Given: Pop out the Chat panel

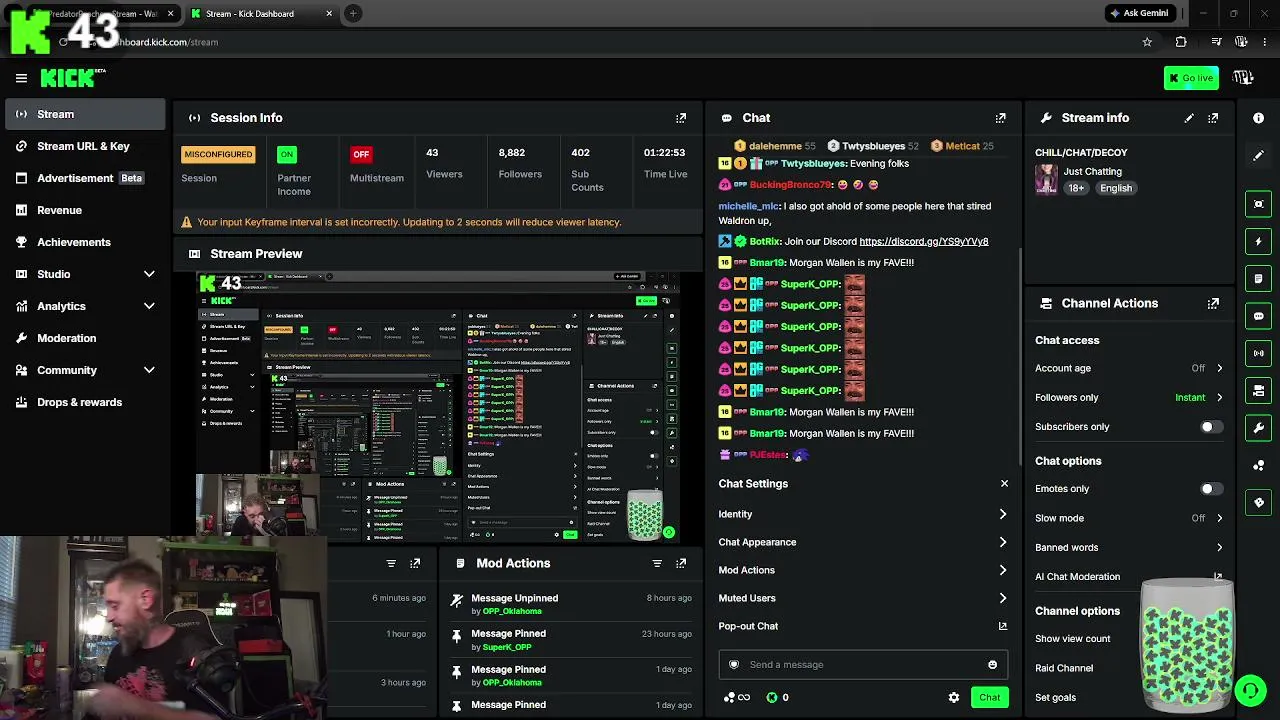Looking at the screenshot, I should 1000,118.
